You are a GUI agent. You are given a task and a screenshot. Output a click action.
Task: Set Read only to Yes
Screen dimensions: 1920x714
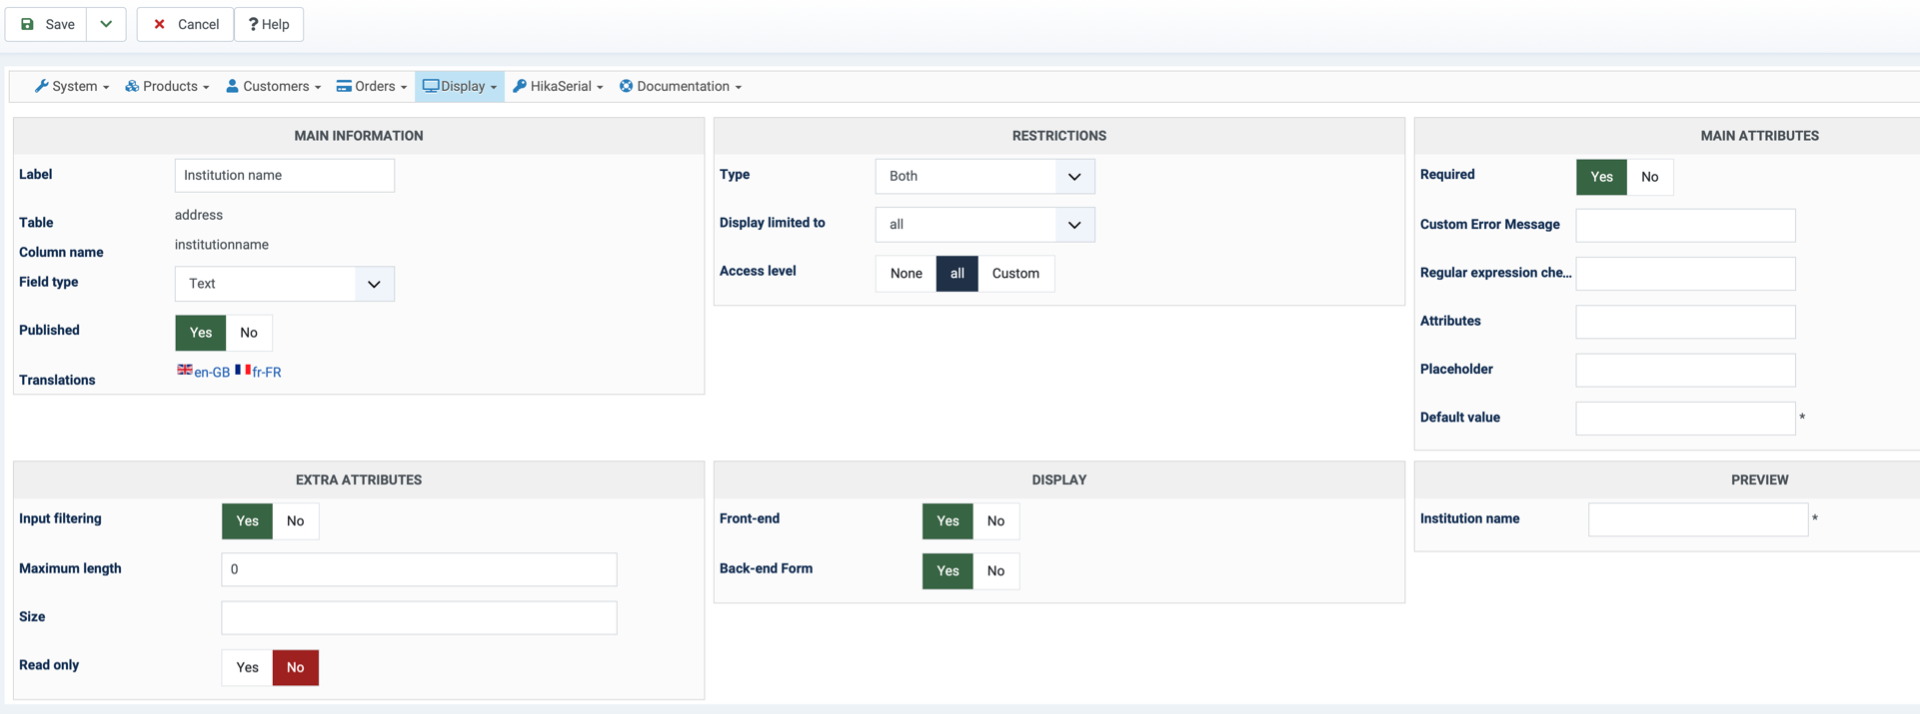pyautogui.click(x=247, y=667)
